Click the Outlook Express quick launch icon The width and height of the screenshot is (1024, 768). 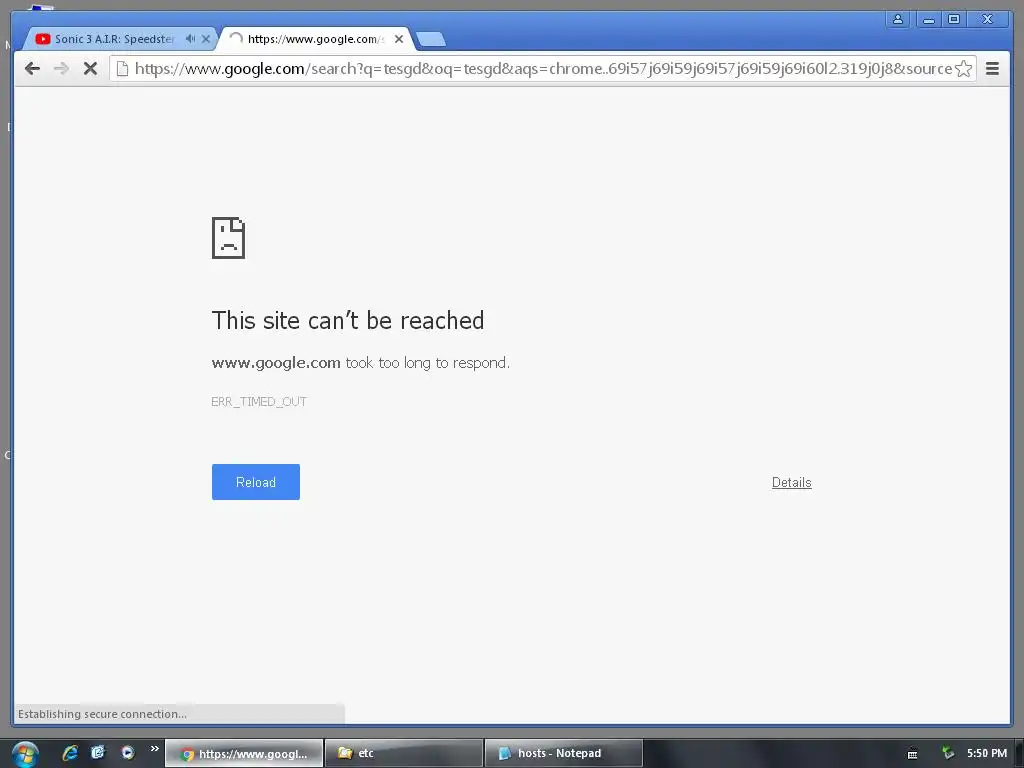pyautogui.click(x=98, y=753)
